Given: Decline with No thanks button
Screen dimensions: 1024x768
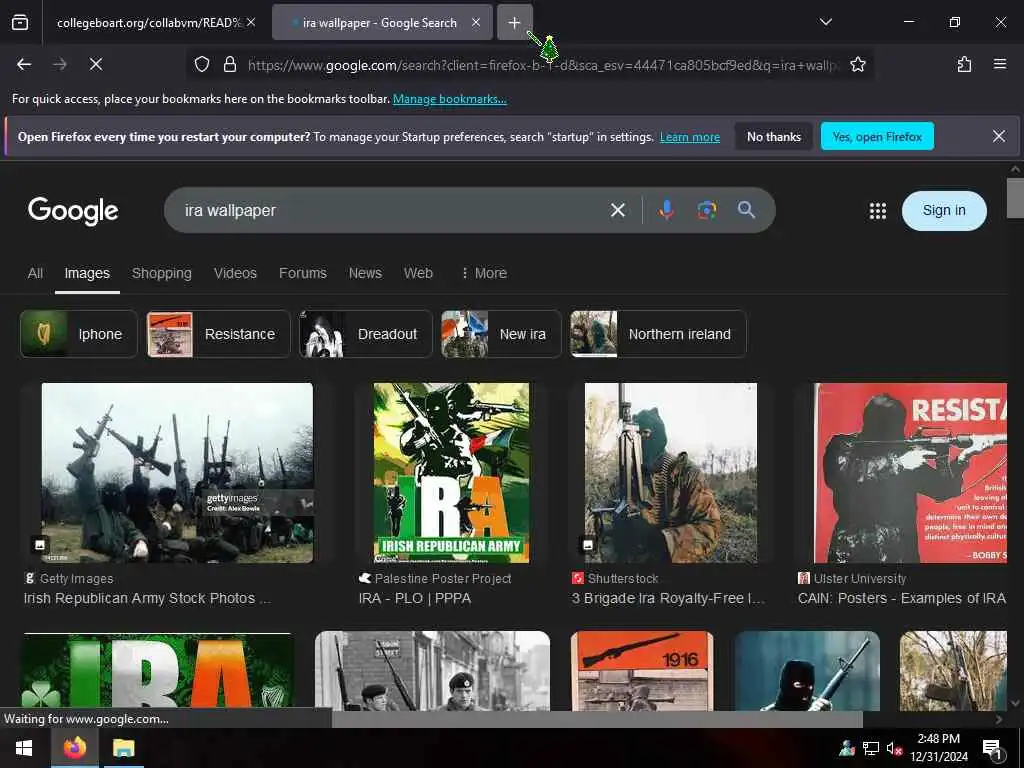Looking at the screenshot, I should click(774, 136).
